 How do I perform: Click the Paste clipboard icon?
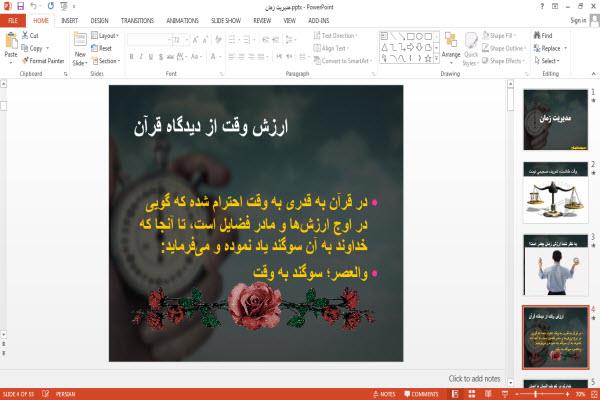(11, 40)
